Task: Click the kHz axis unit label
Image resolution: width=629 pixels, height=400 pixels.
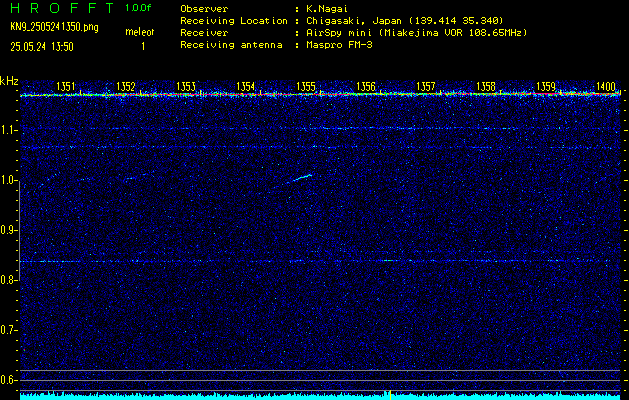Action: coord(9,81)
